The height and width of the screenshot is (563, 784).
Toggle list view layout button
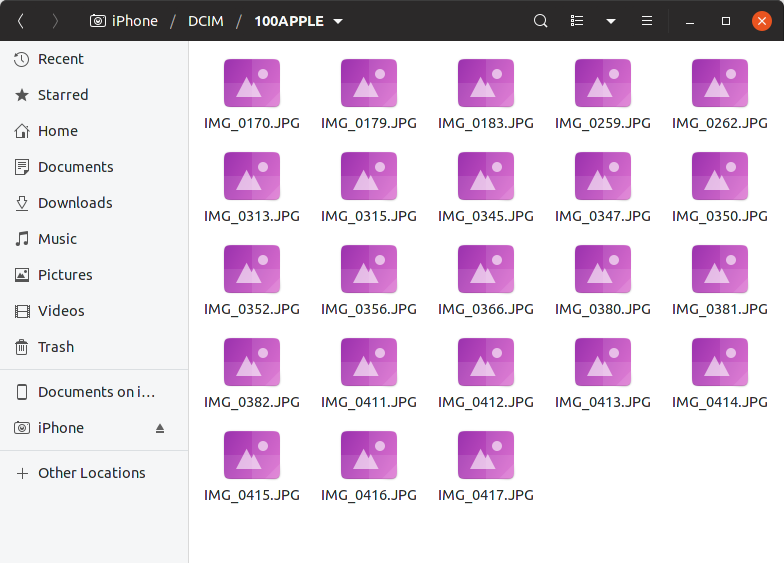[576, 21]
